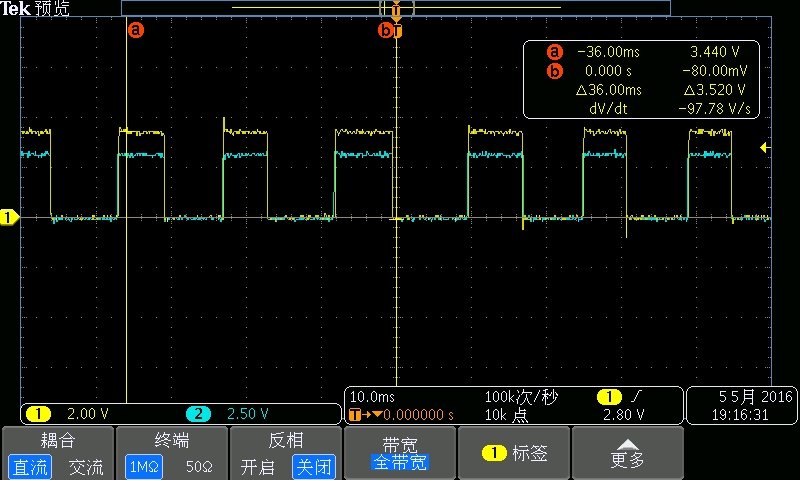The width and height of the screenshot is (800, 480).
Task: Choose 50Ω termination
Action: 199,467
